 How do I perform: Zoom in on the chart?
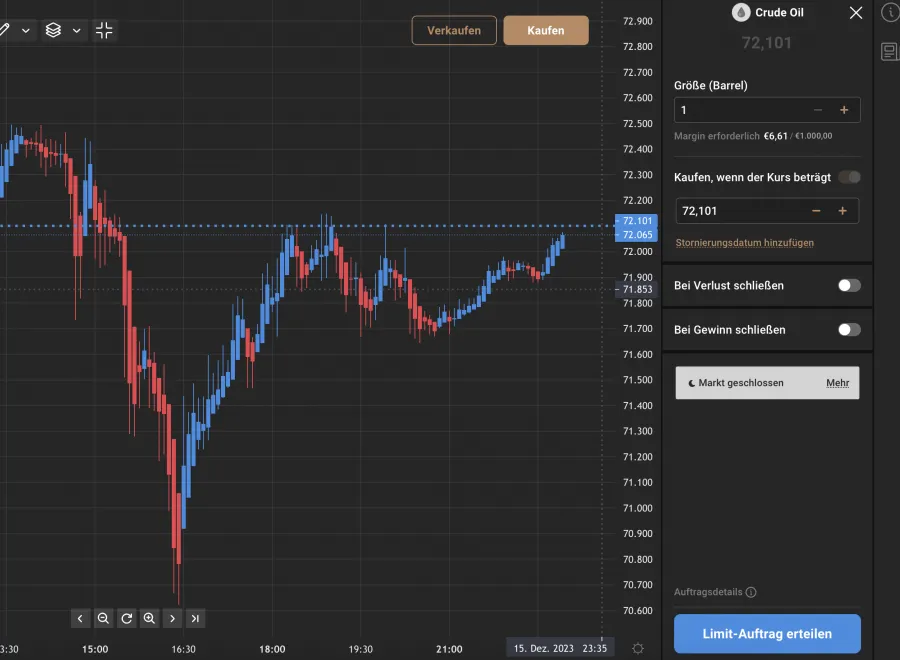(x=149, y=618)
